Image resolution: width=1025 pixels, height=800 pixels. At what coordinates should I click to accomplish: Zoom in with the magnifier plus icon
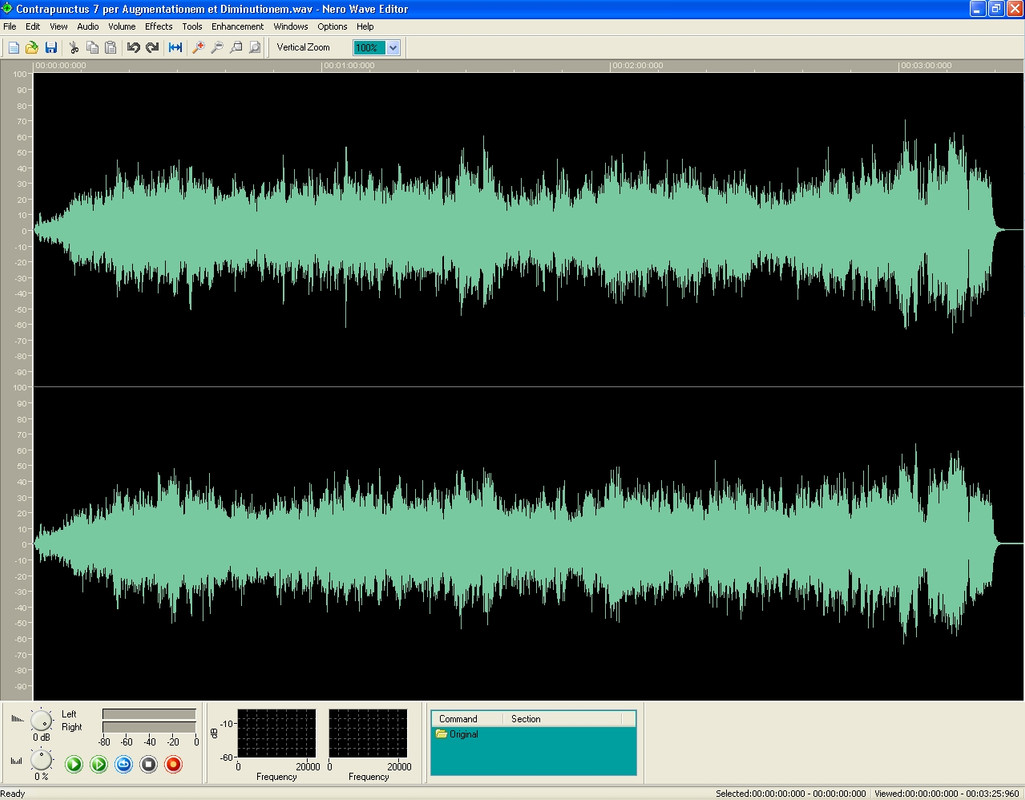pyautogui.click(x=198, y=48)
